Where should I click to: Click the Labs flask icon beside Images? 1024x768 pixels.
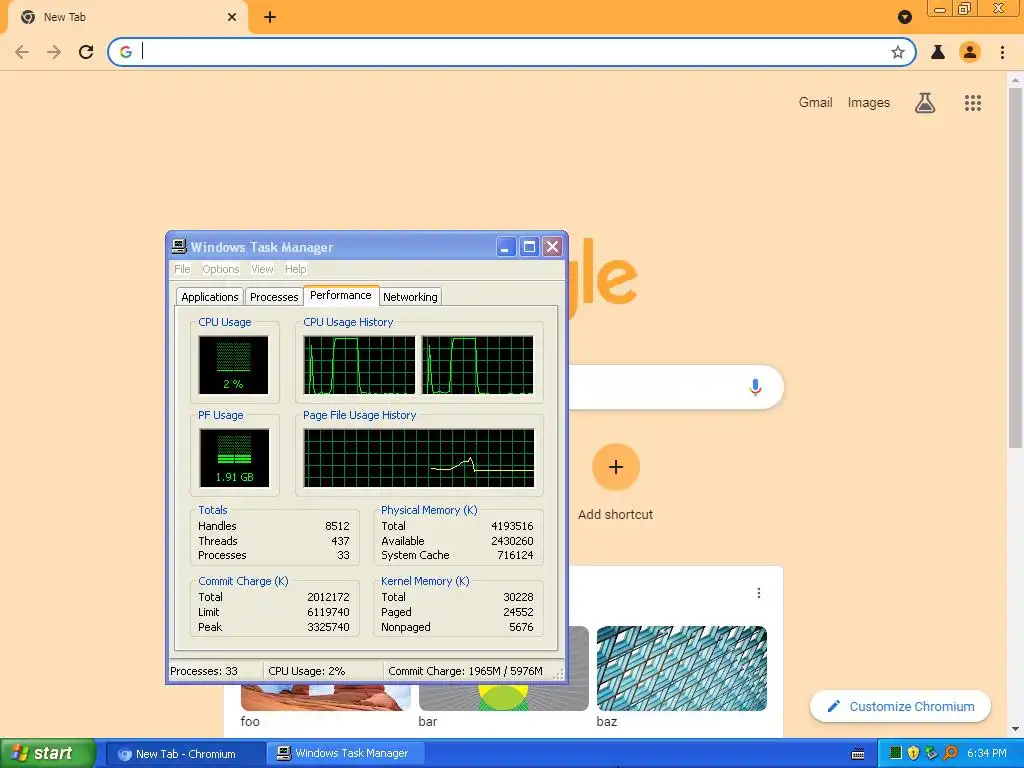click(x=925, y=103)
